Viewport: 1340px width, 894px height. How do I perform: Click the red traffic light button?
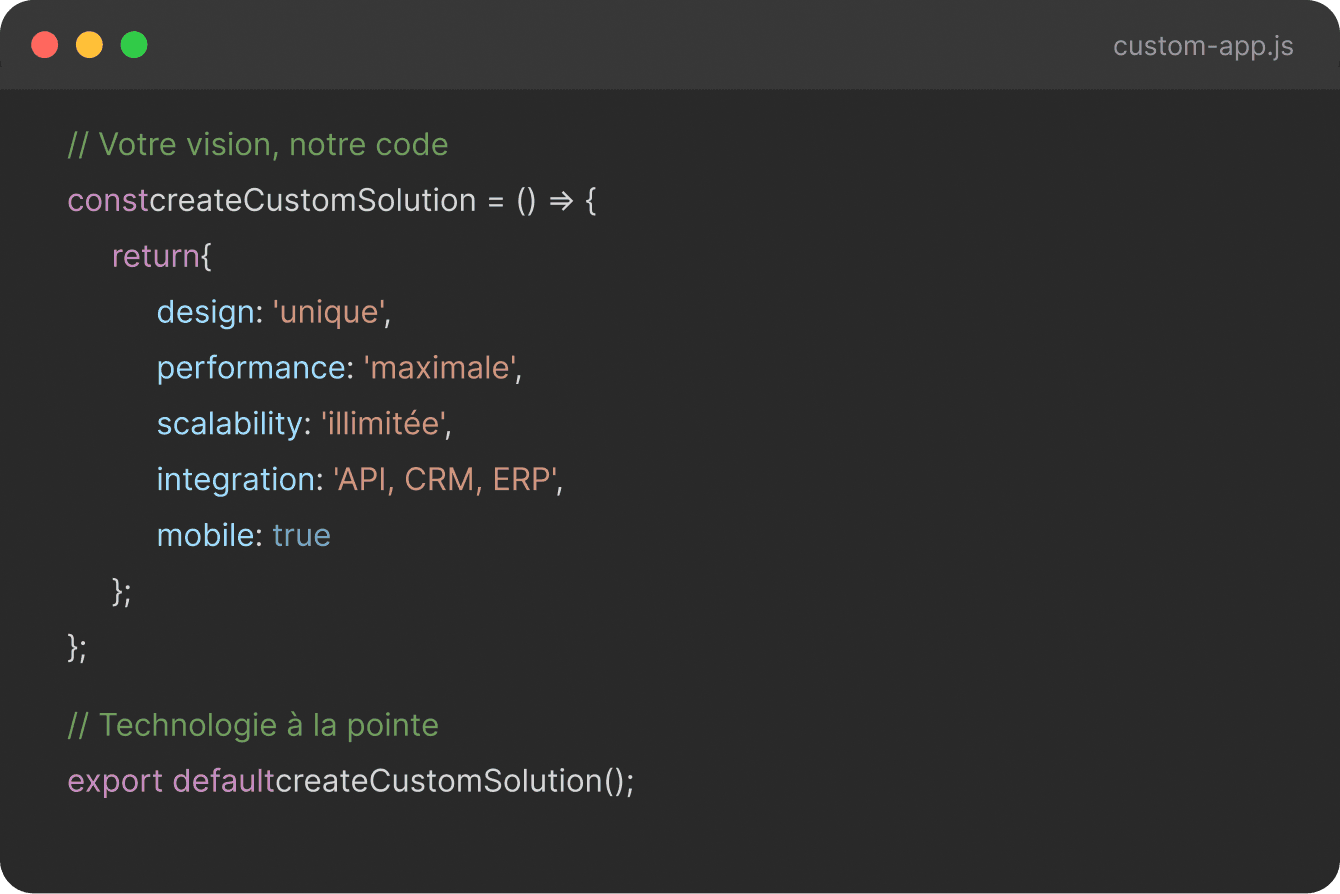click(x=44, y=45)
